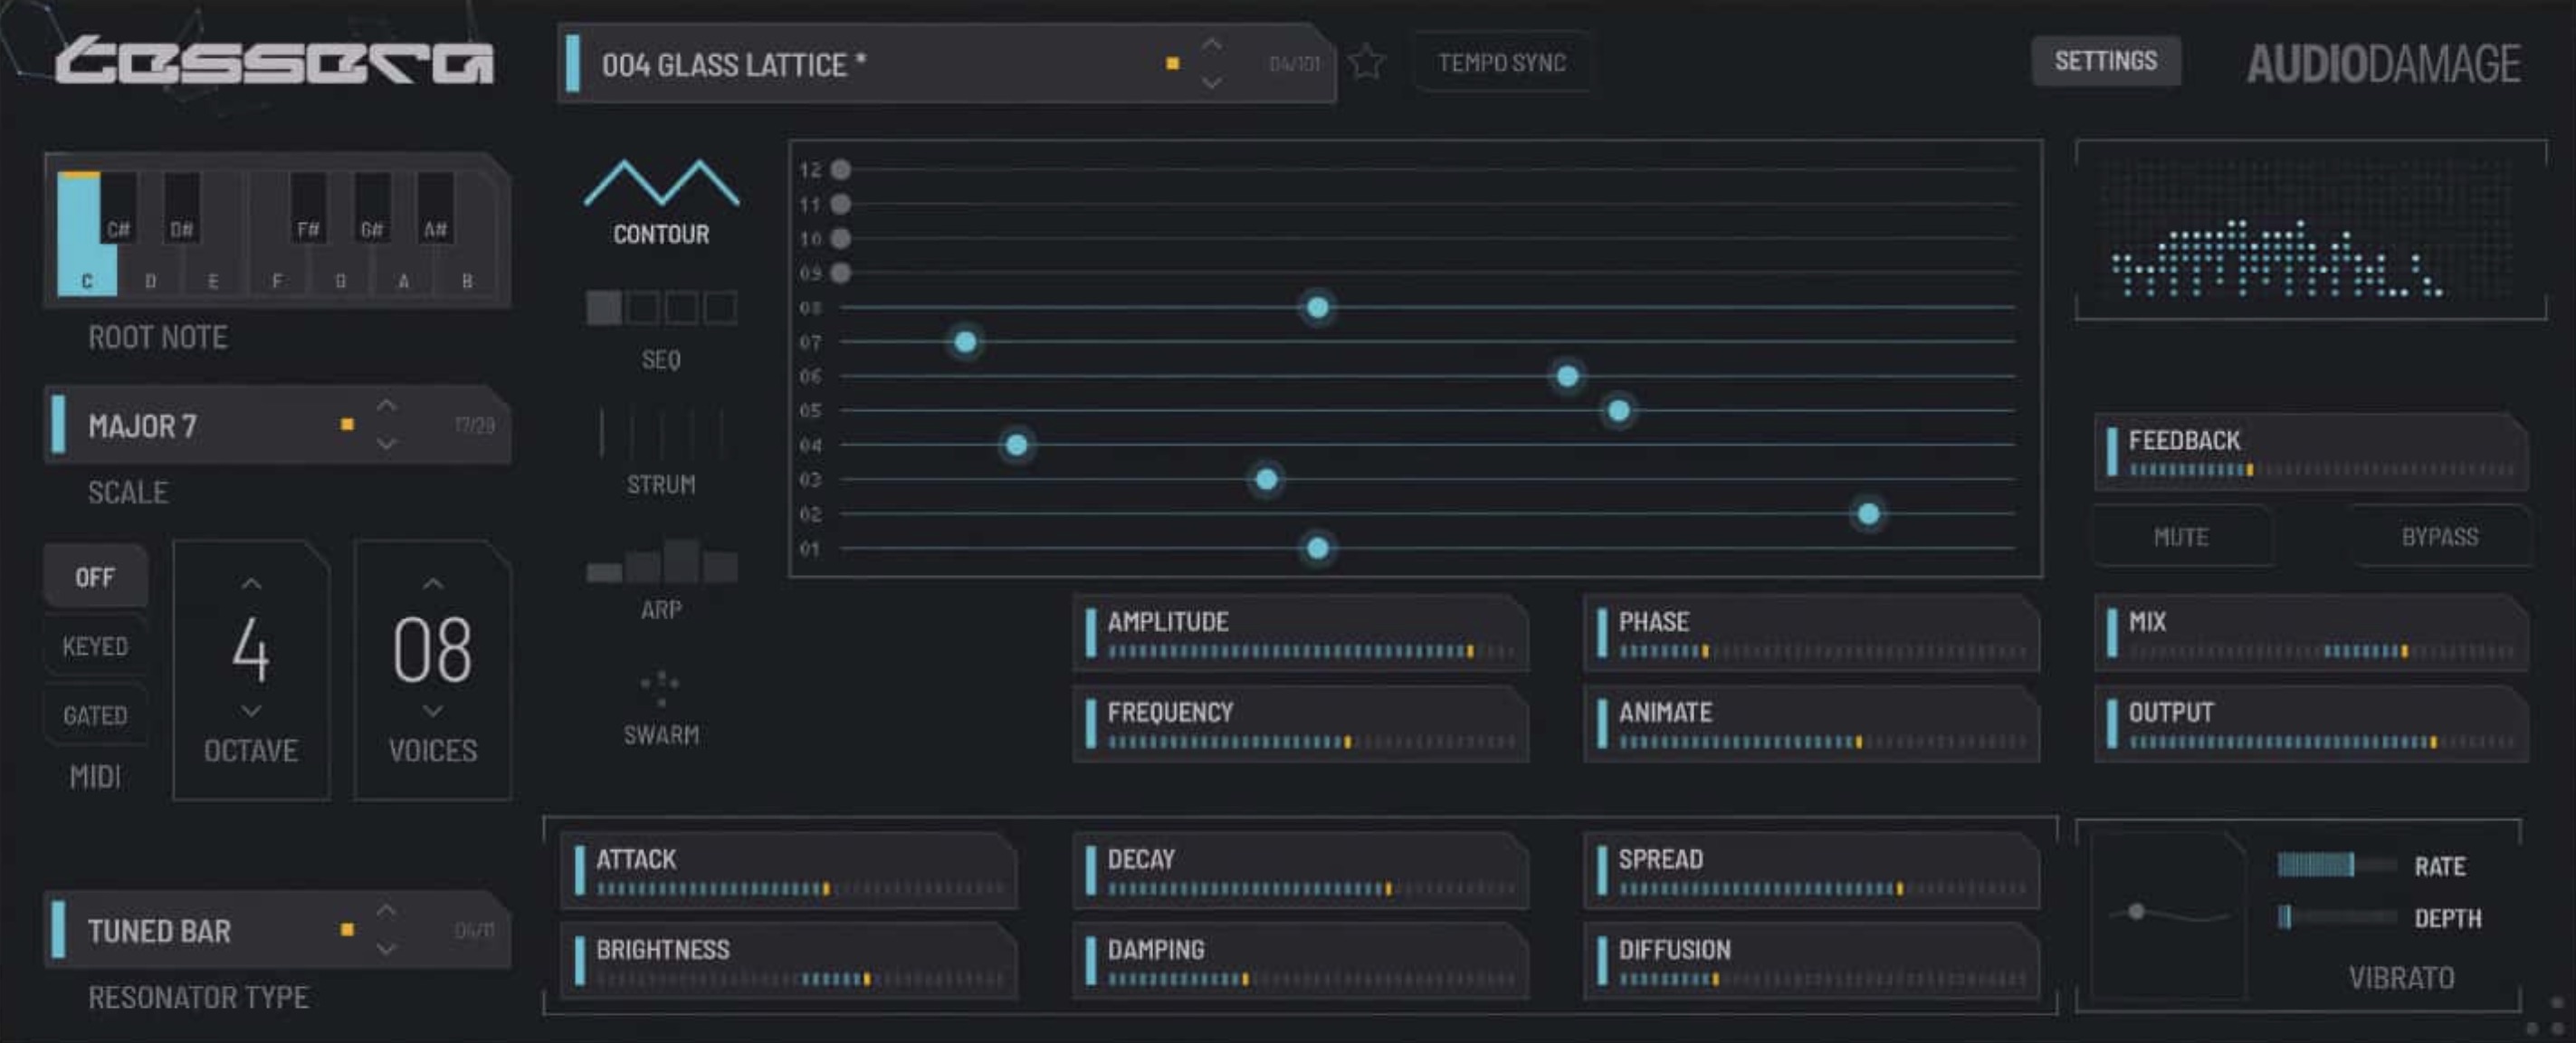The height and width of the screenshot is (1043, 2576).
Task: Set root note to C# on keyboard
Action: pos(118,210)
